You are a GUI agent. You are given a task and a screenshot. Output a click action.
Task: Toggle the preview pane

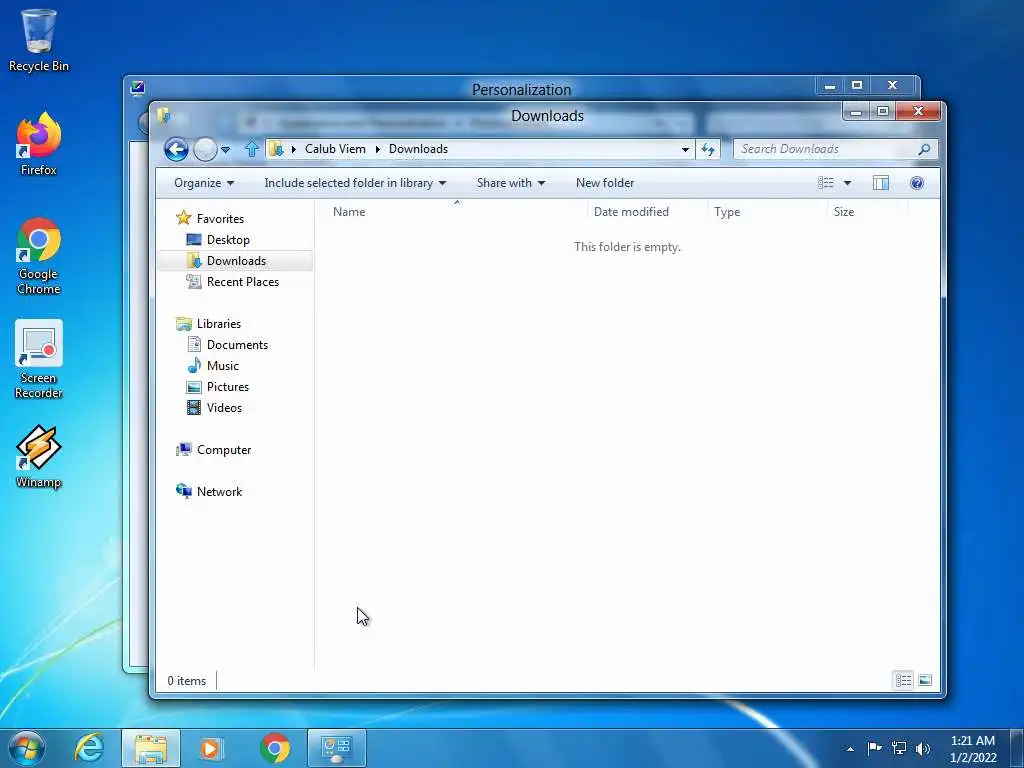pos(880,183)
